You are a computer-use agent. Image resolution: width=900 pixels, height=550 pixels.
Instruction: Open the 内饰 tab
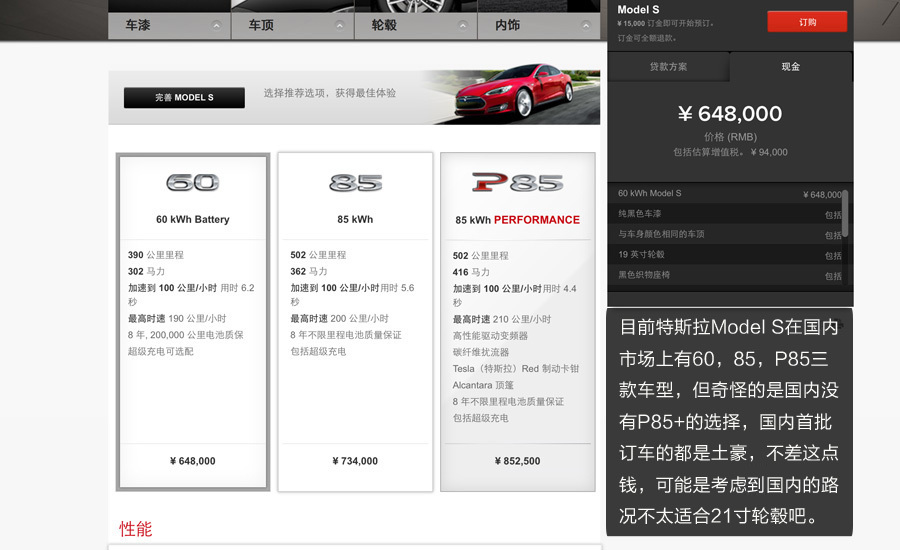[539, 25]
